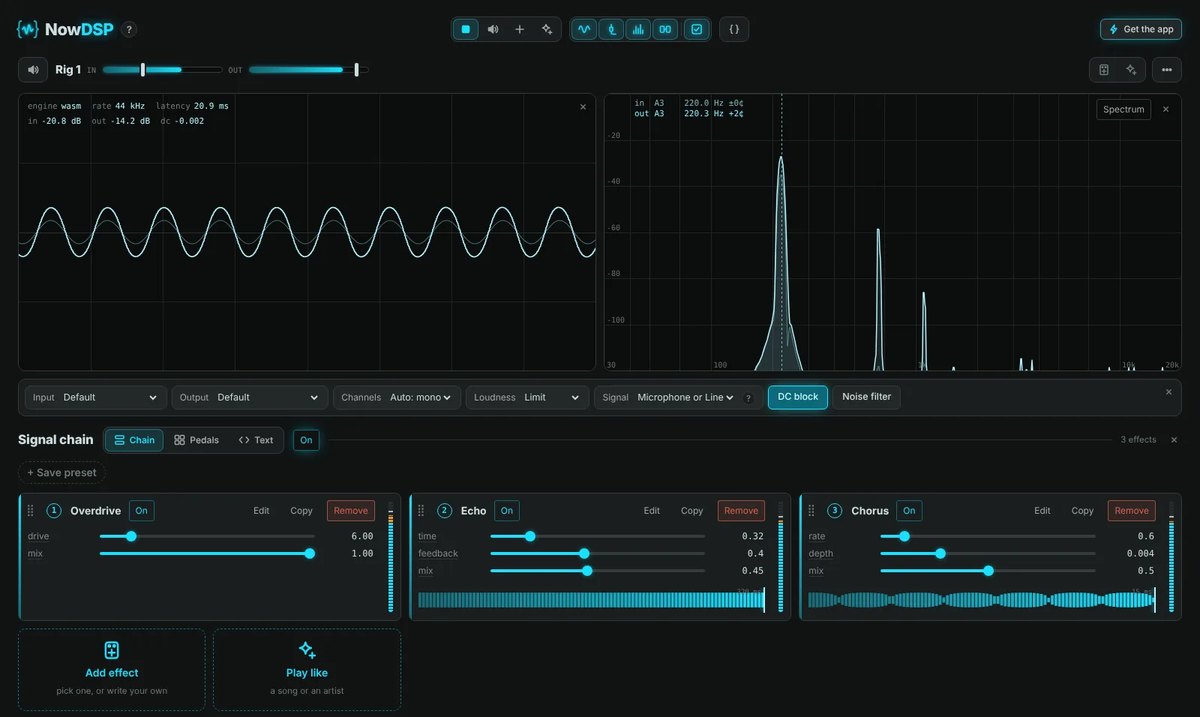Screen dimensions: 1200x717
Task: Switch to the Chain view tab
Action: pos(134,440)
